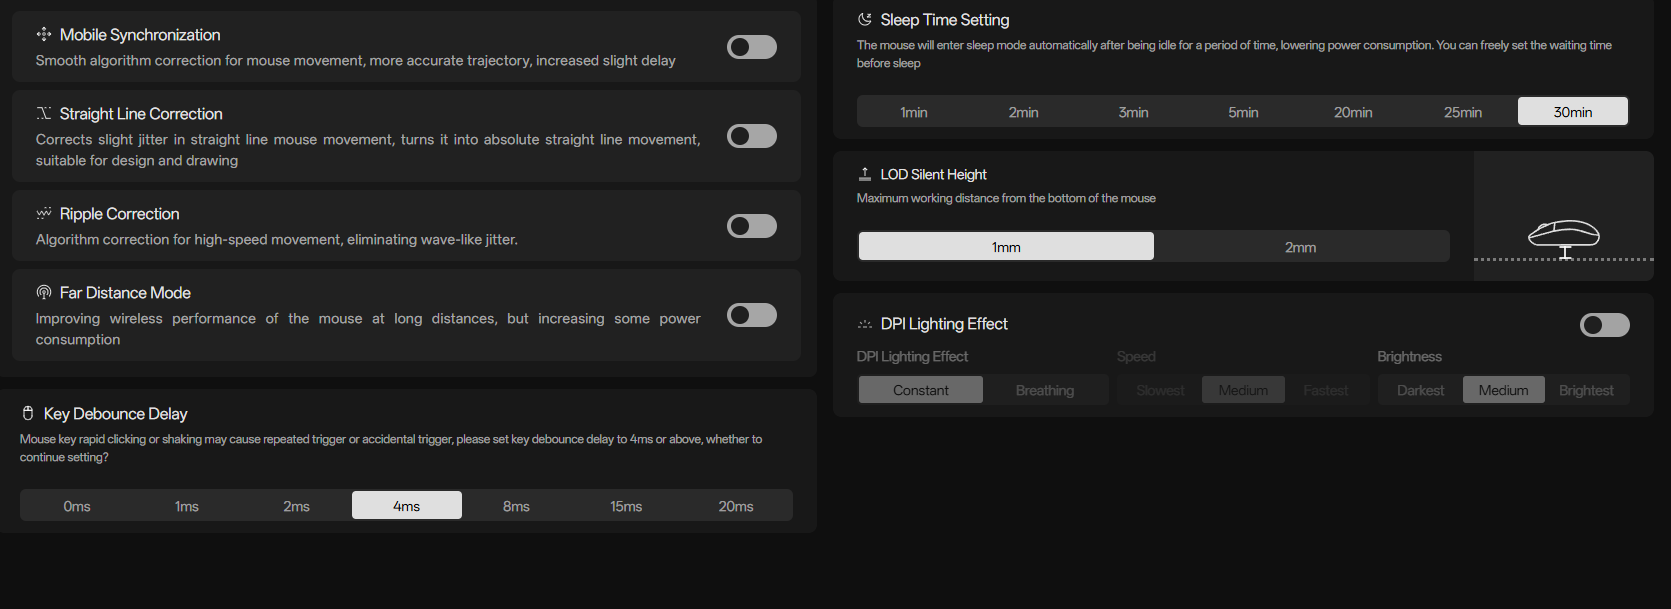
Task: Select 0ms debounce delay option
Action: (77, 506)
